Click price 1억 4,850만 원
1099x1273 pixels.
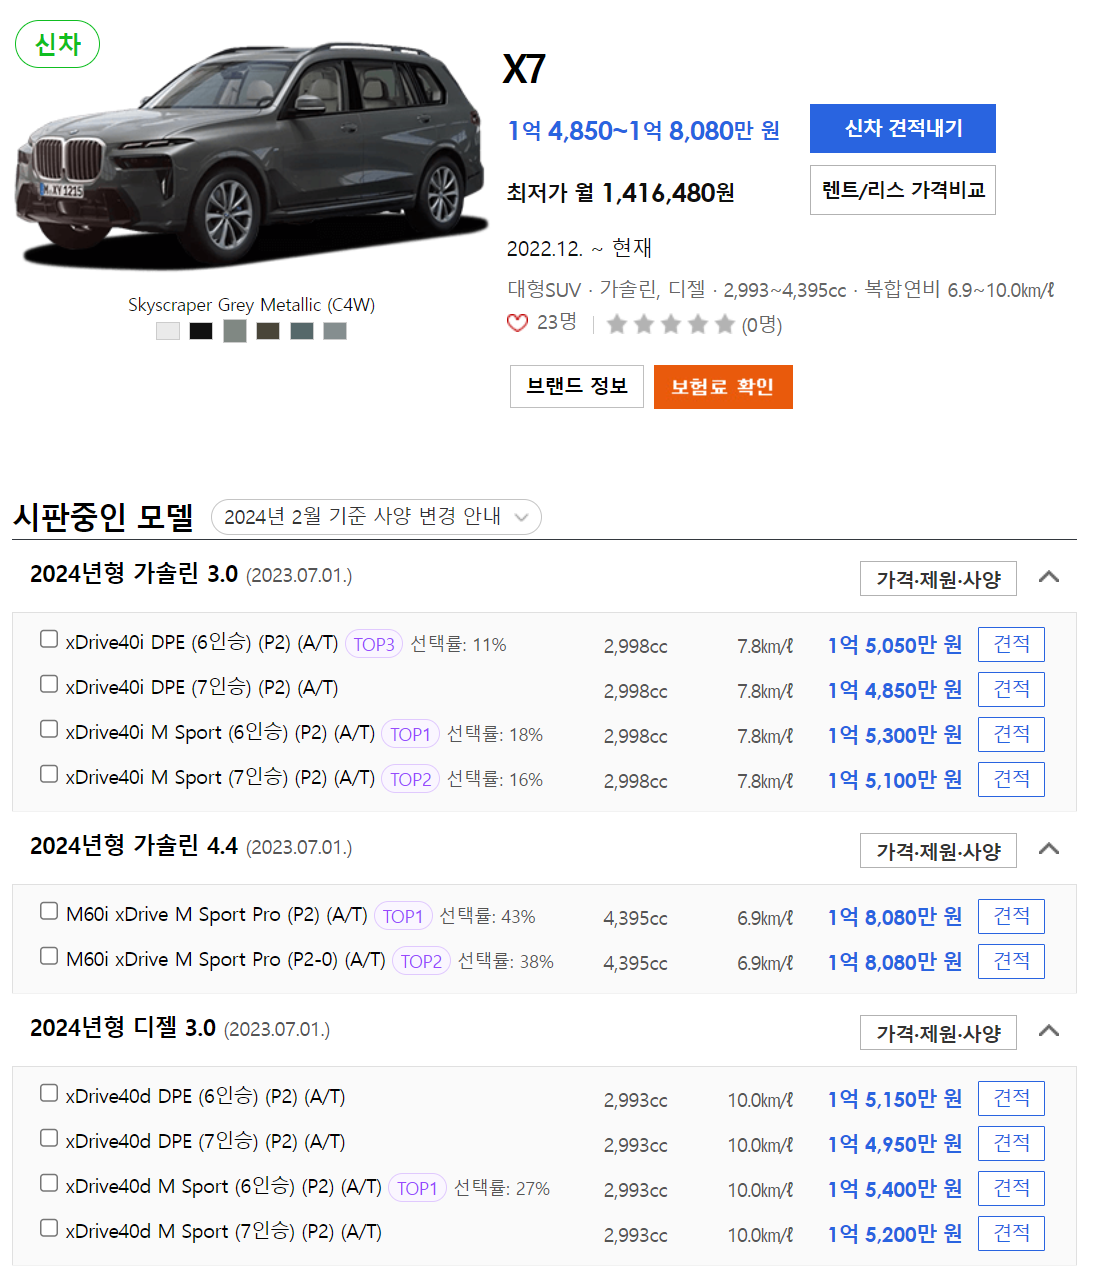click(895, 690)
